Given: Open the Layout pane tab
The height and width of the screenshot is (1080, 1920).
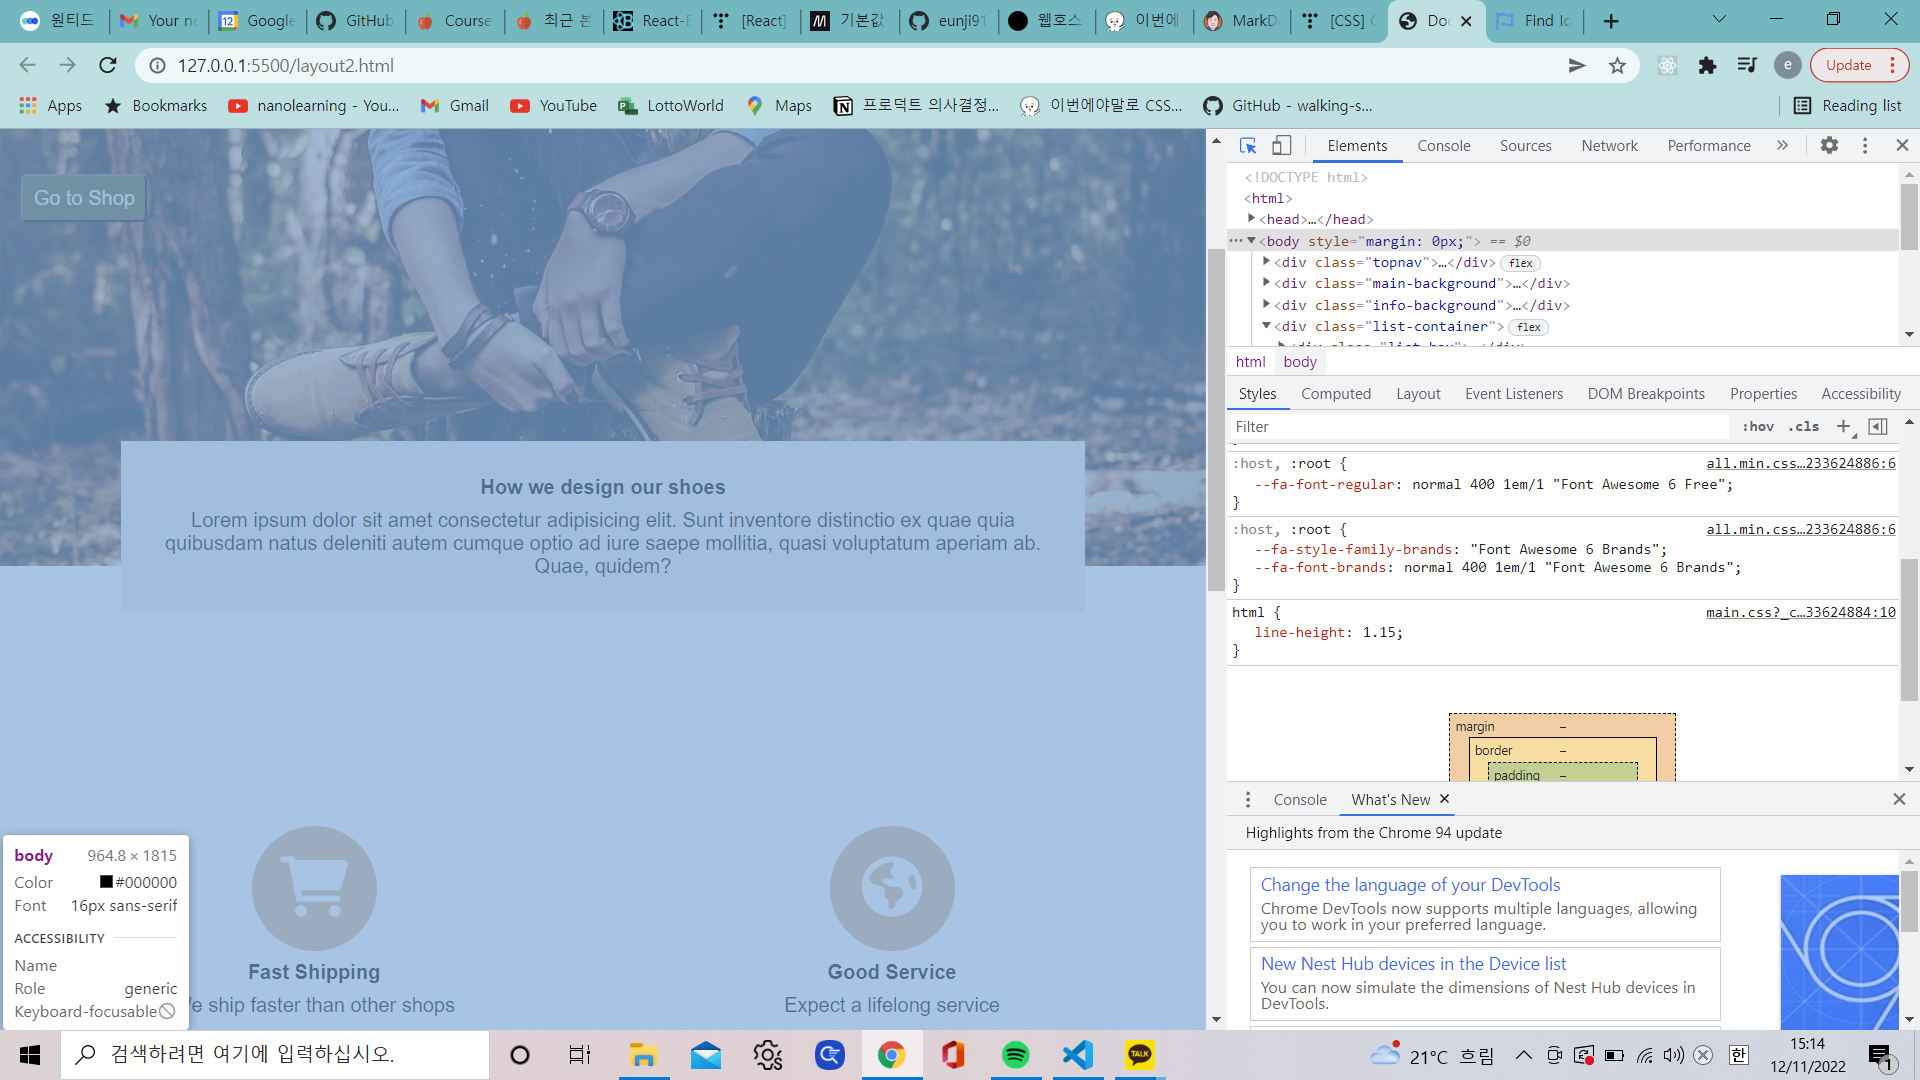Looking at the screenshot, I should 1418,394.
